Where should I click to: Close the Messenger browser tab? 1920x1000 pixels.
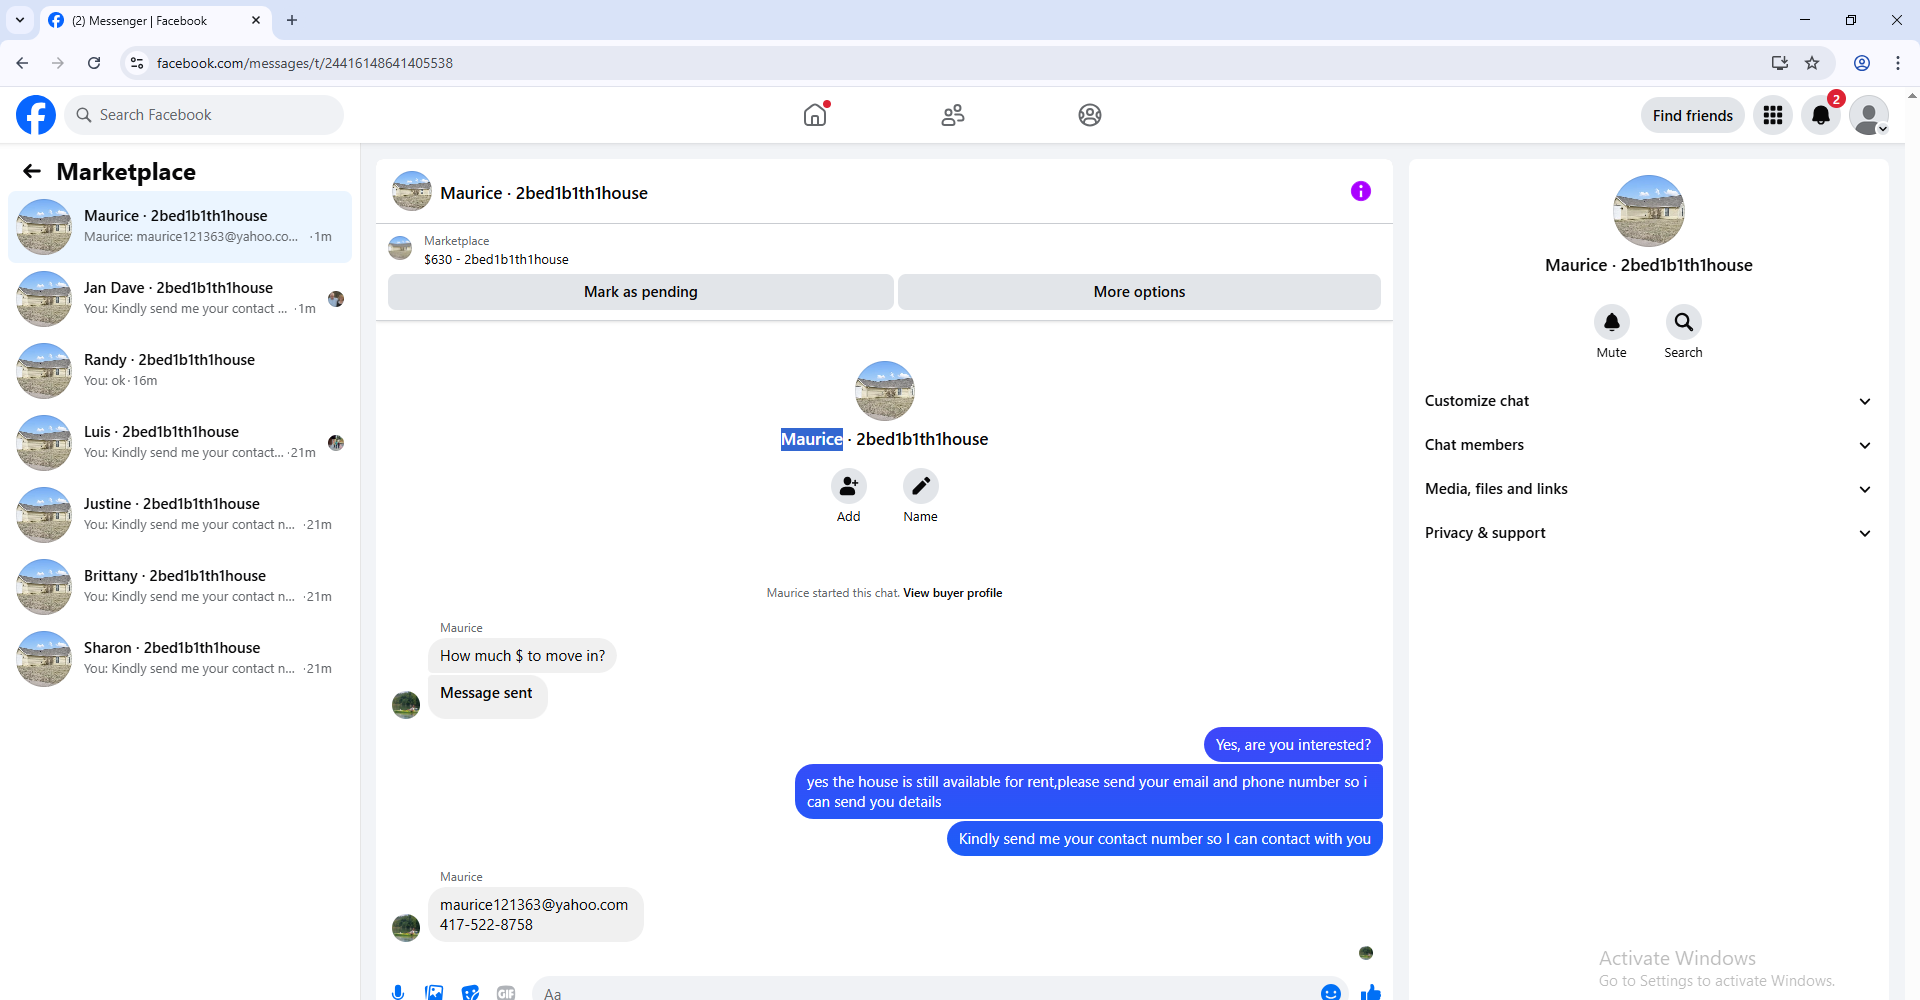coord(256,20)
